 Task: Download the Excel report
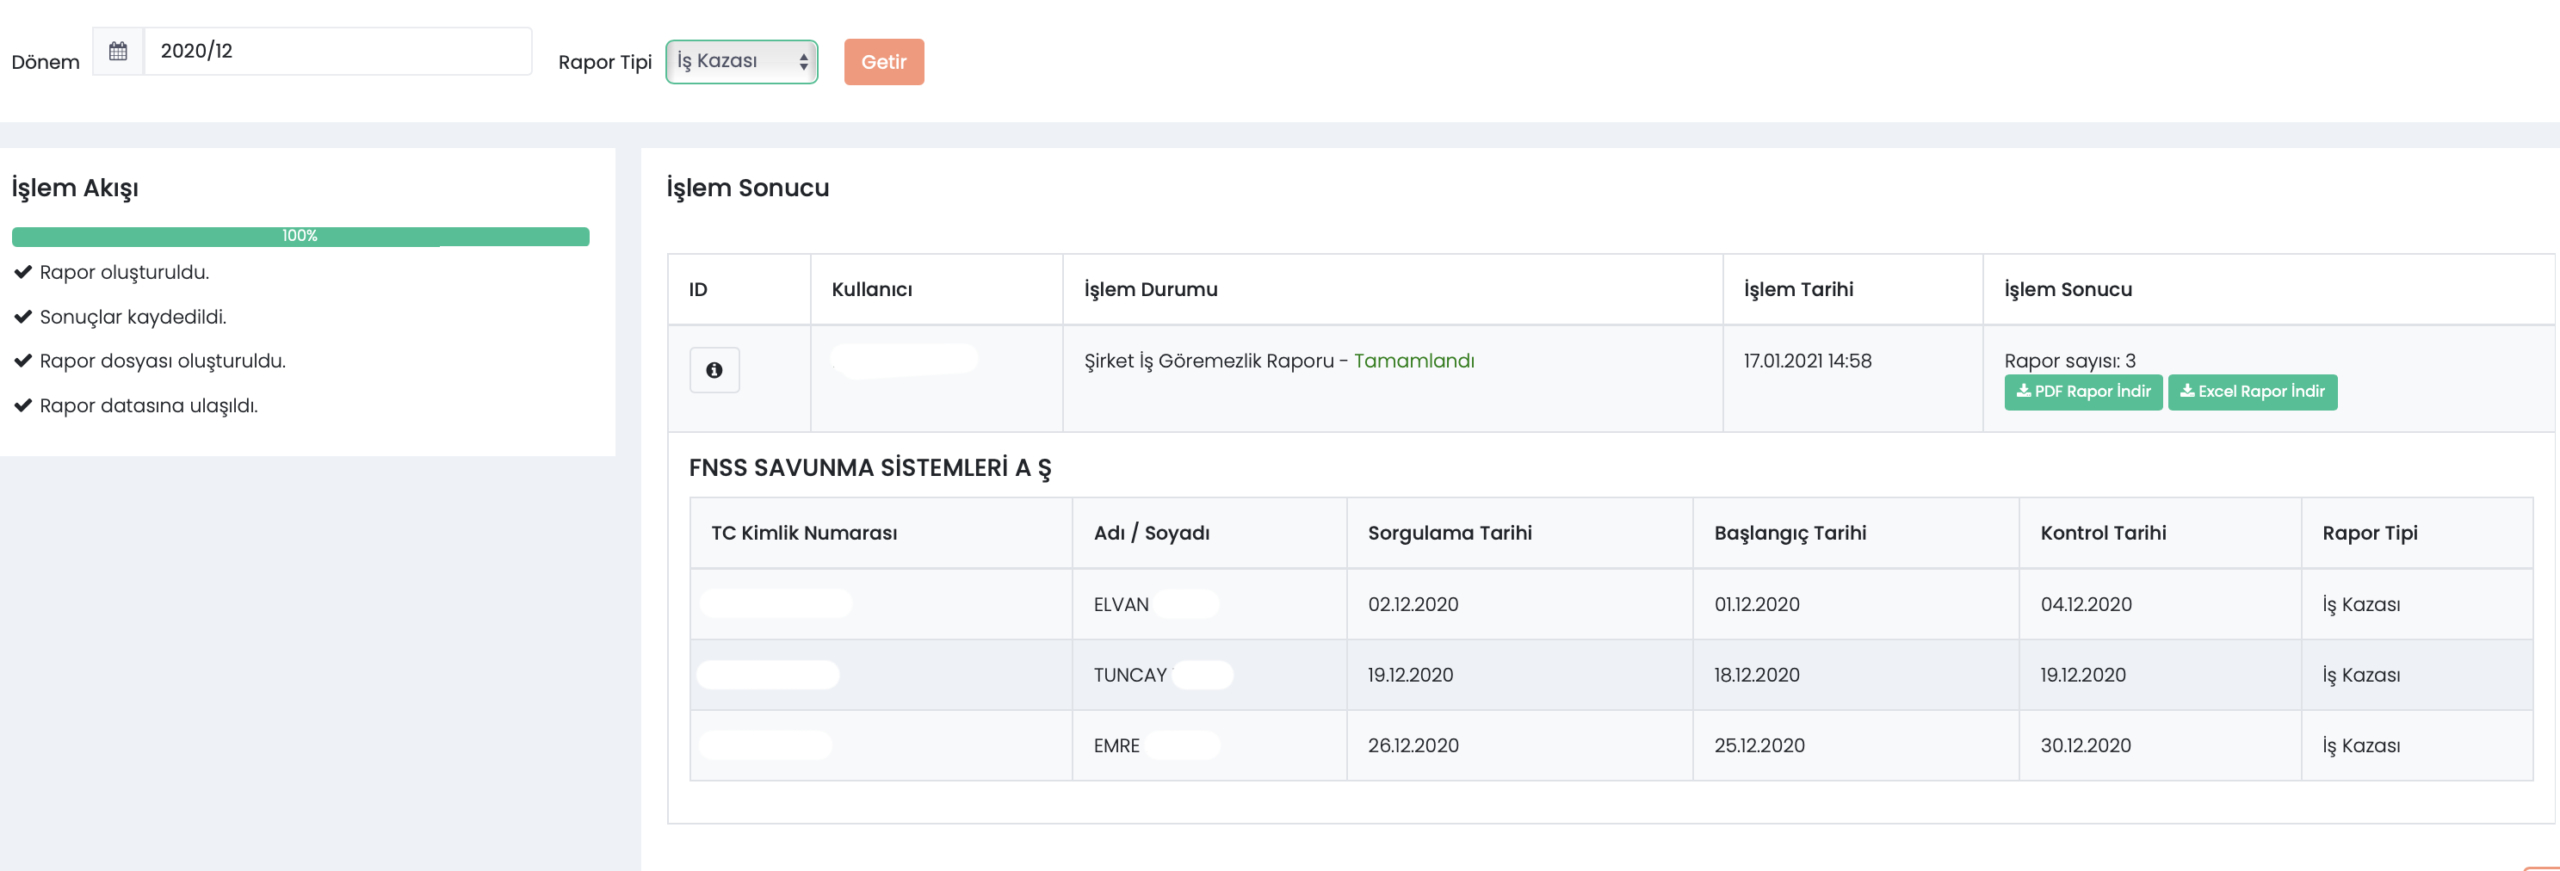click(x=2252, y=392)
